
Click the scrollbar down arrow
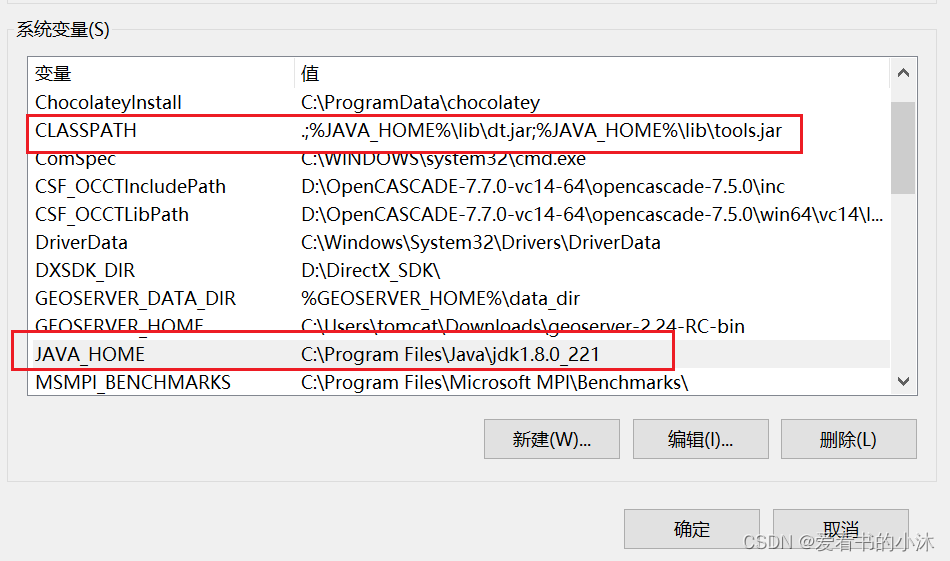pos(903,382)
